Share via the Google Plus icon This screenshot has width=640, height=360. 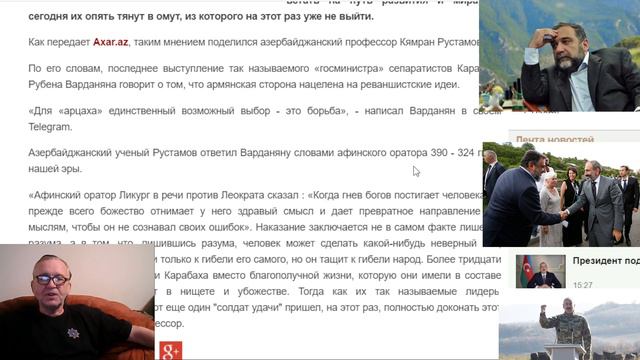point(171,351)
